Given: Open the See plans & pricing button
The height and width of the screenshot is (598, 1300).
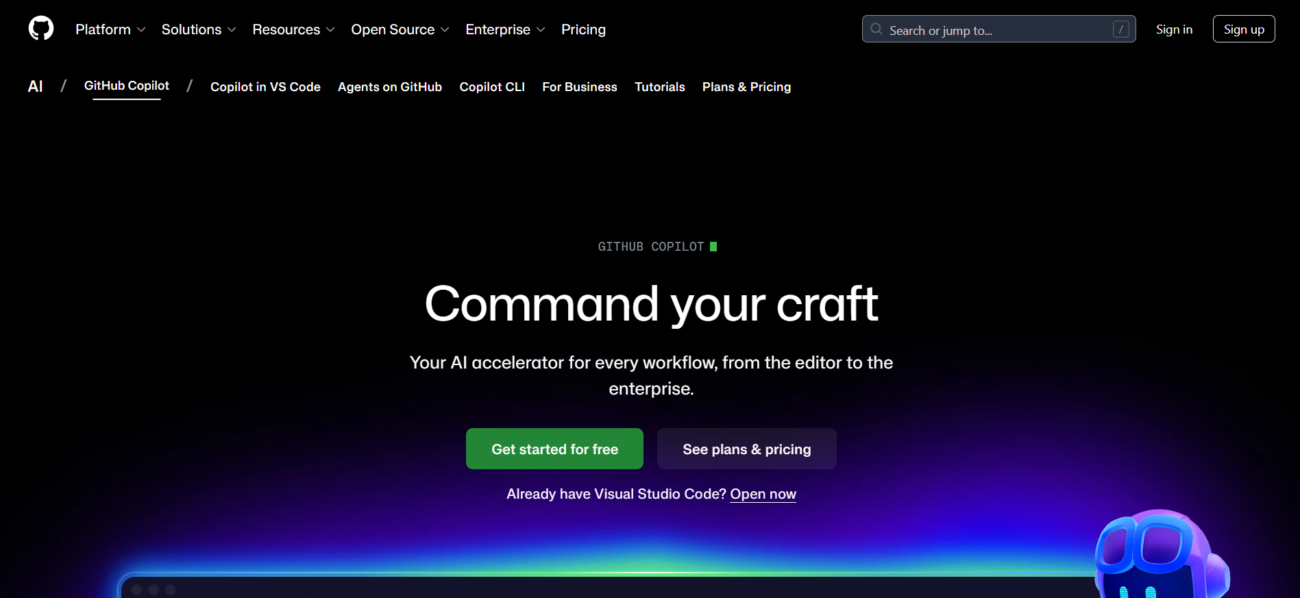Looking at the screenshot, I should [x=746, y=449].
